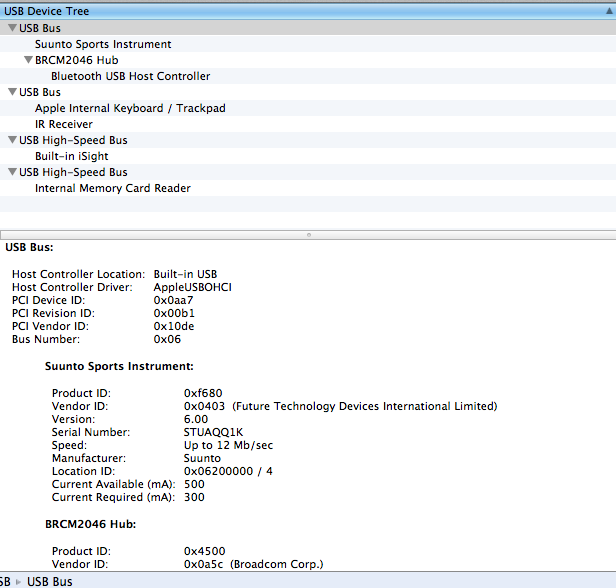Collapse the BRCM2046 Hub disclosure triangle

[x=28, y=60]
